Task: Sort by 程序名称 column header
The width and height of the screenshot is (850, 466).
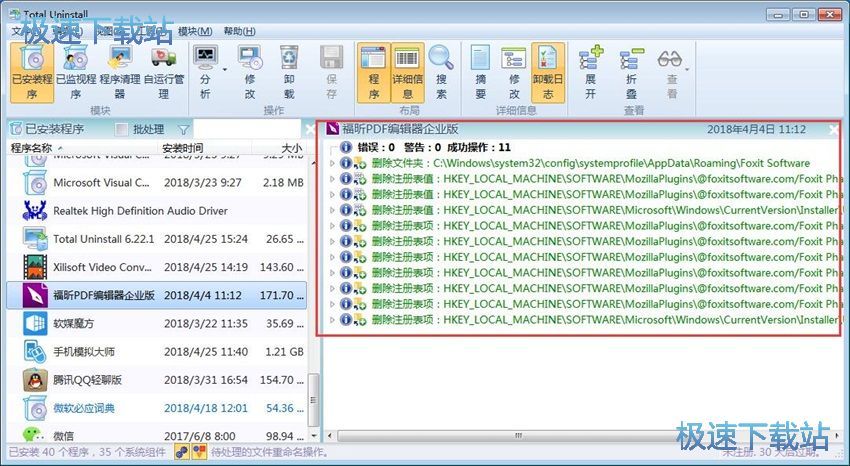Action: coord(82,148)
